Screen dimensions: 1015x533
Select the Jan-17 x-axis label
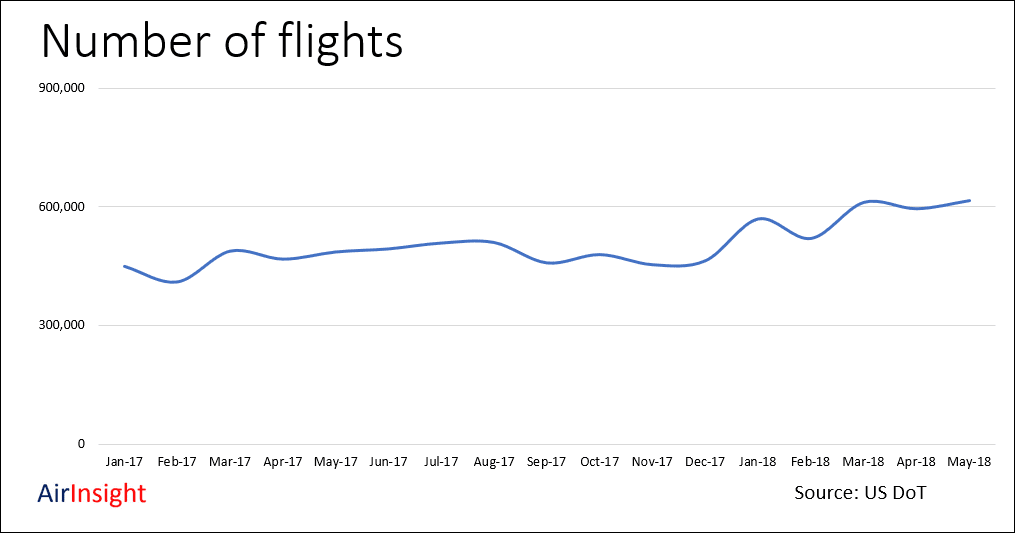pos(124,462)
